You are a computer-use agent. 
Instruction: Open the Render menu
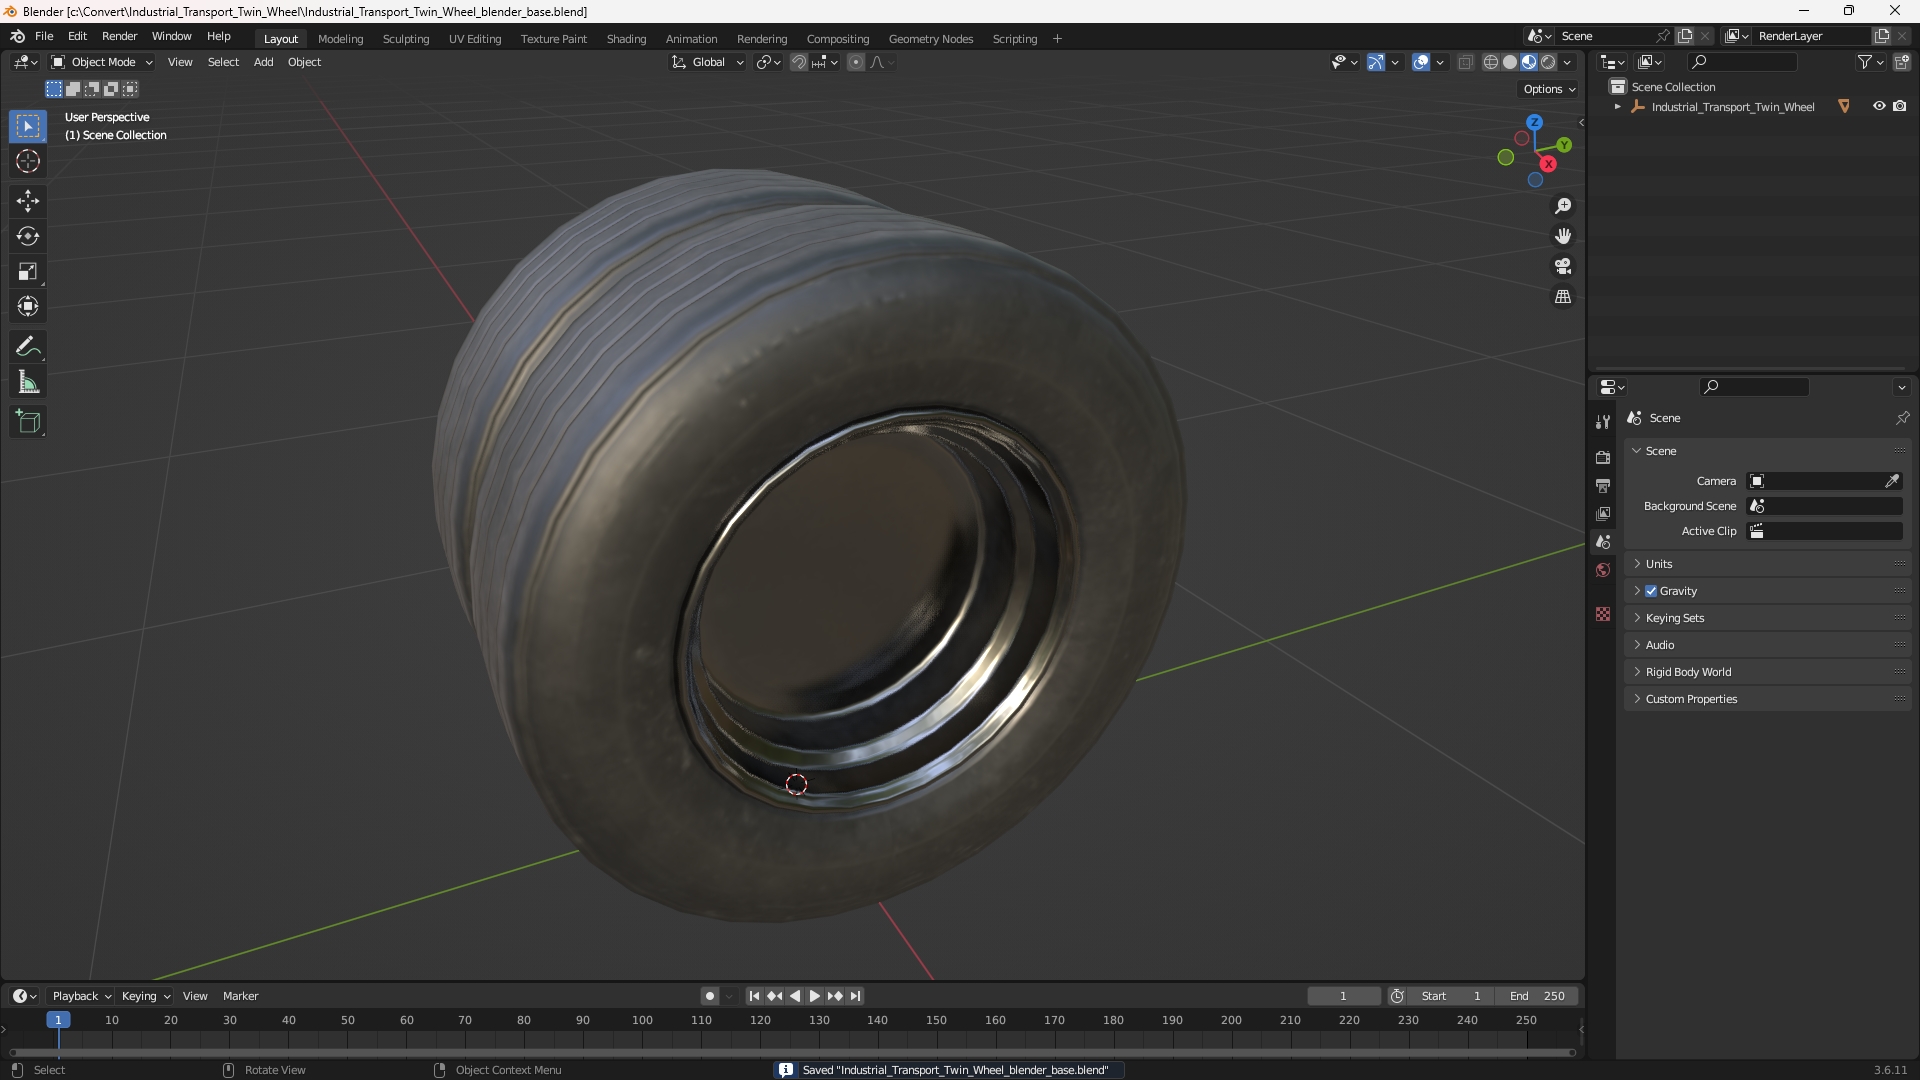pos(119,36)
